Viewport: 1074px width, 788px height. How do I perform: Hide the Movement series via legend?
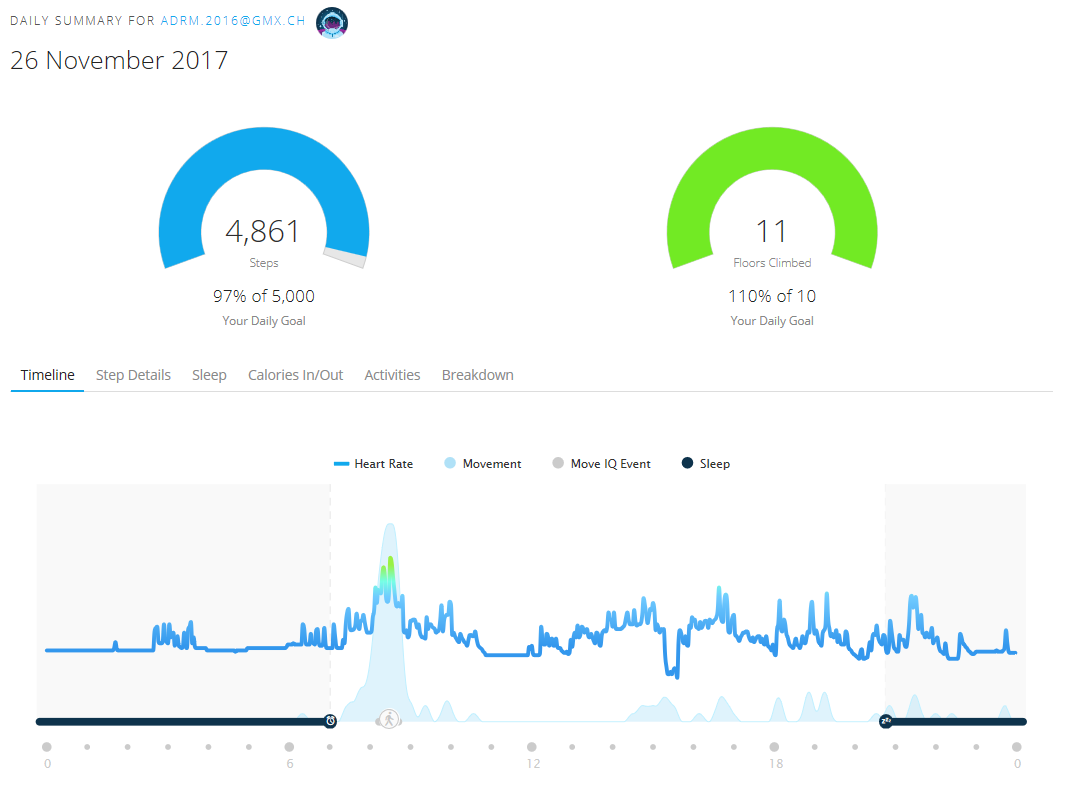481,464
